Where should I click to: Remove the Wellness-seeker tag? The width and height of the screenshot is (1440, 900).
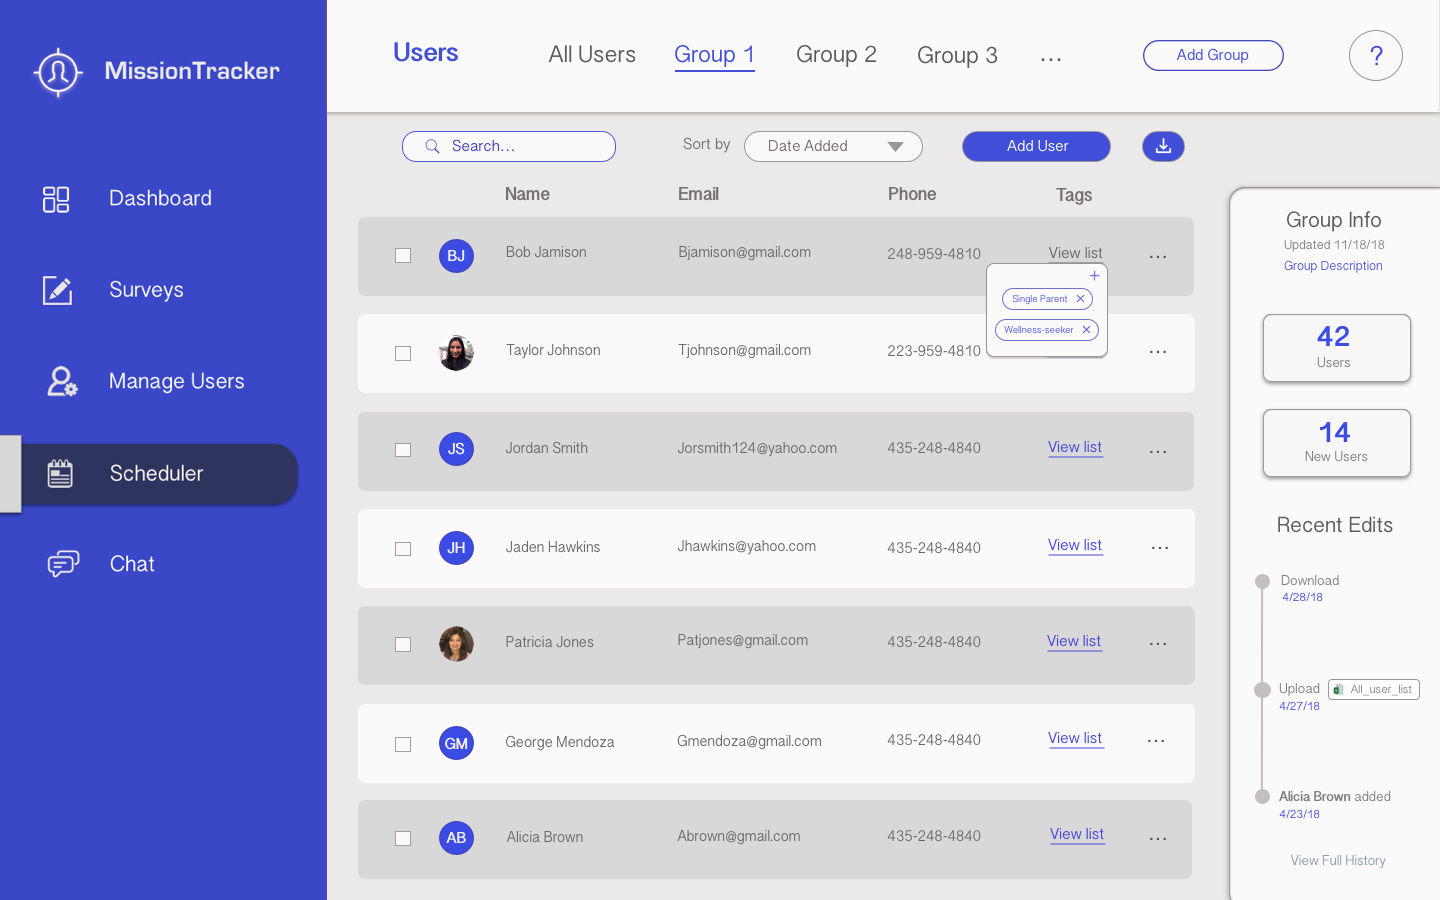(x=1086, y=330)
